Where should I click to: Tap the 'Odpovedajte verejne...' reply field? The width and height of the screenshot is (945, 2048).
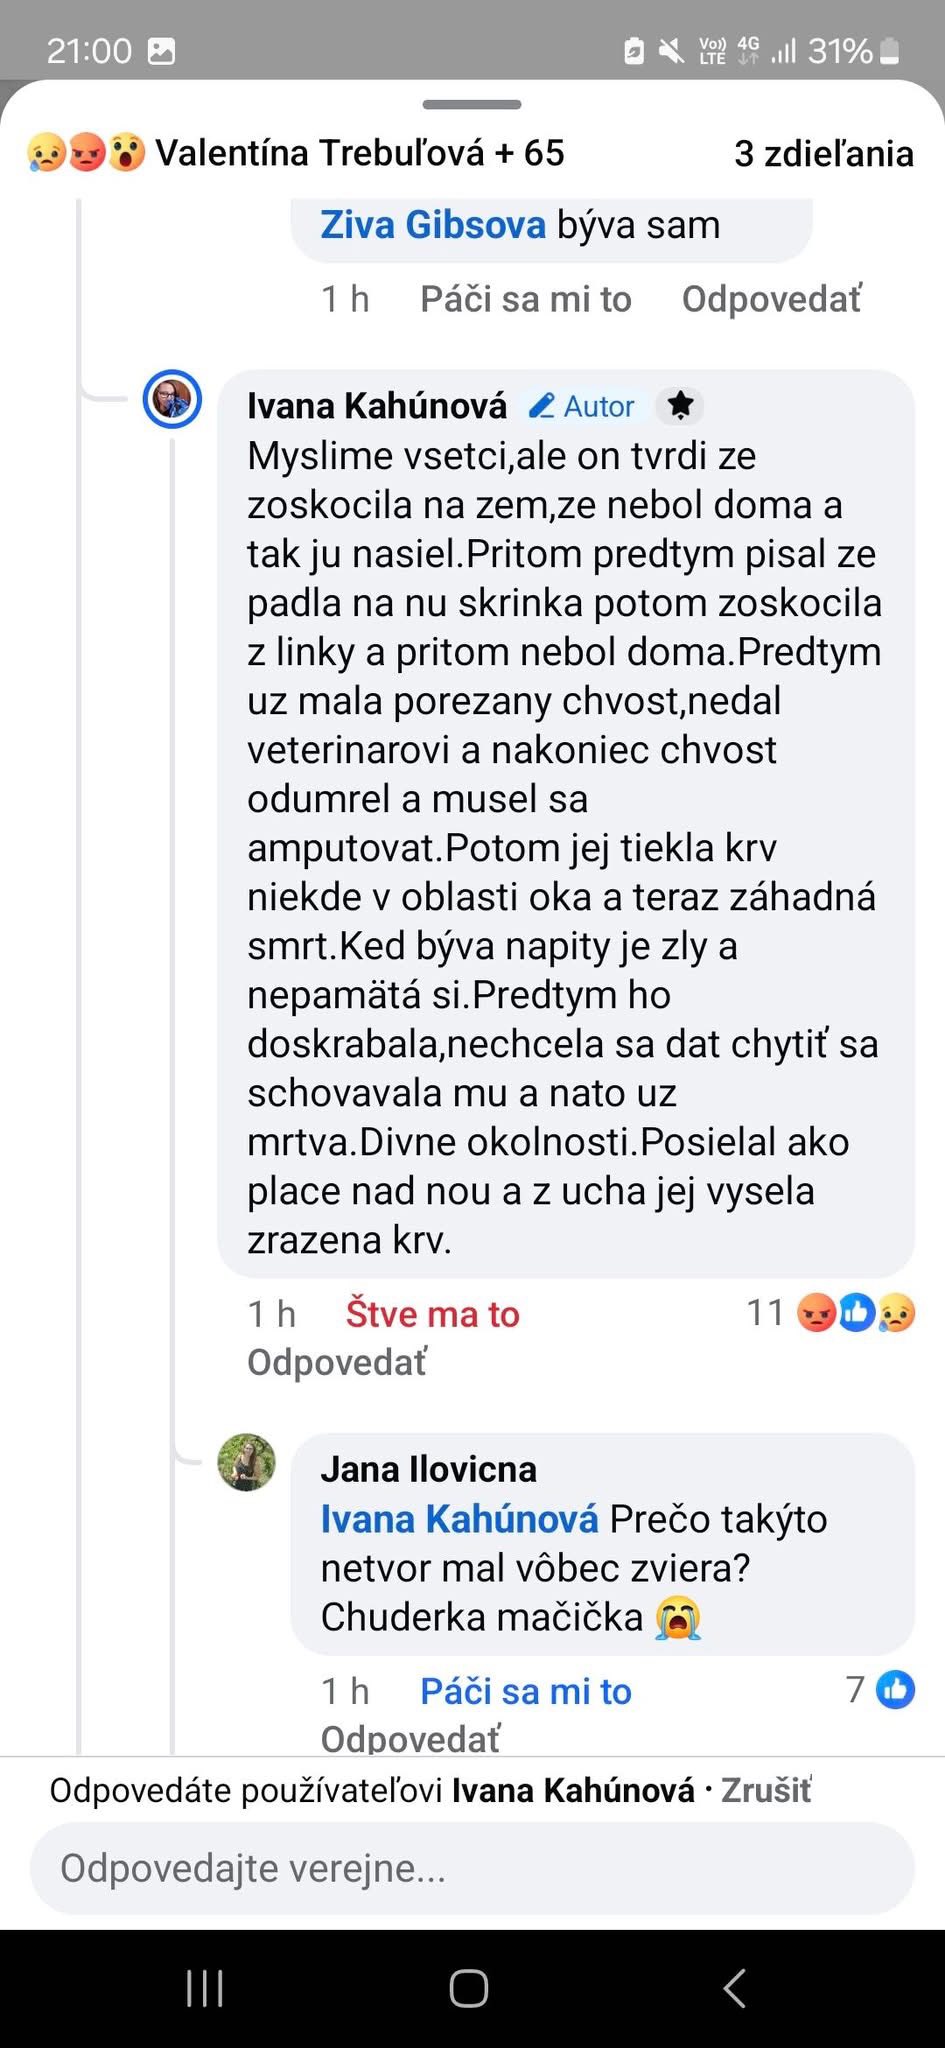pos(472,1868)
